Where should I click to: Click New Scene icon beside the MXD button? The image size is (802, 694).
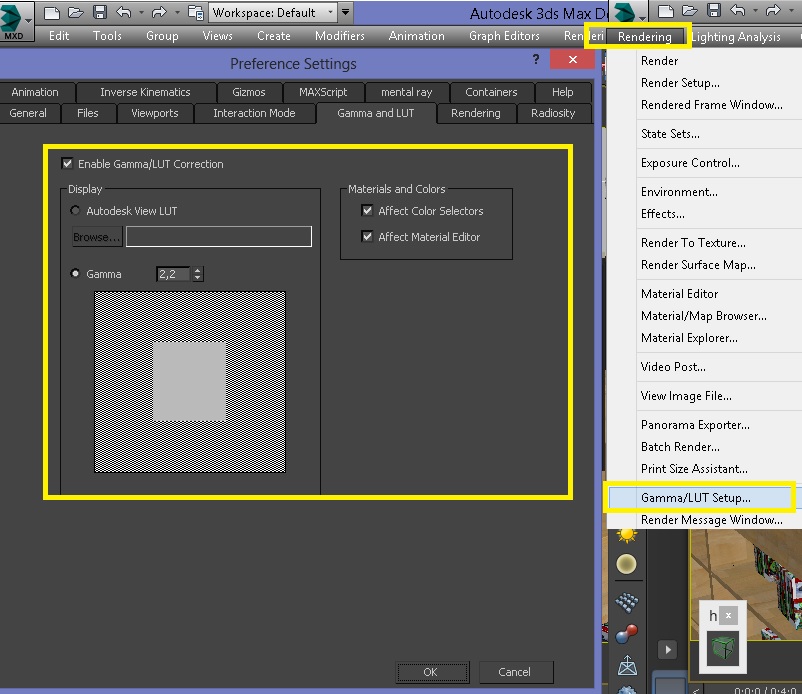click(52, 13)
